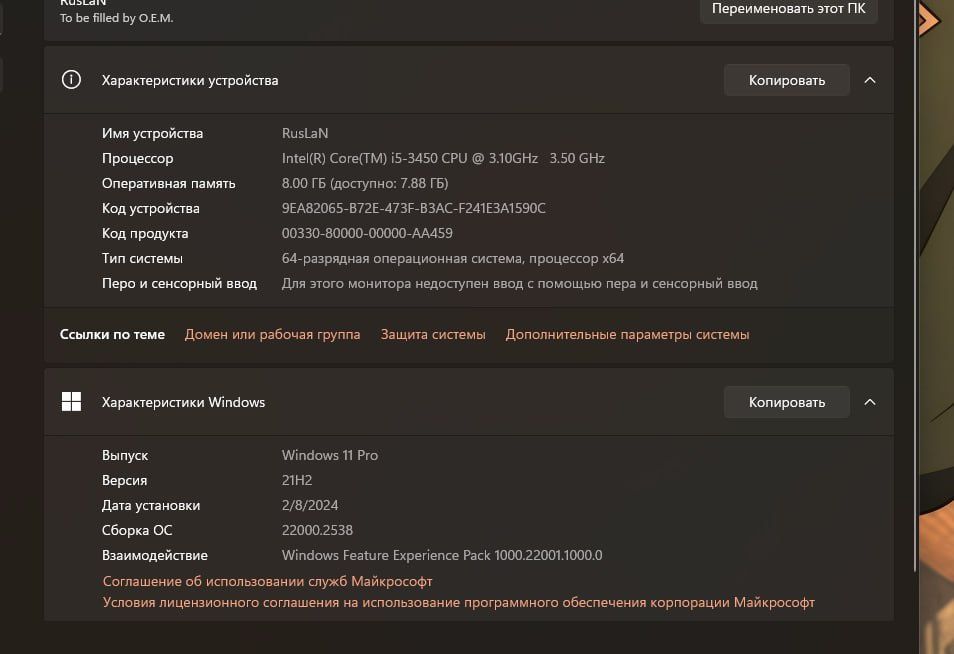Select system type value 64-разрядная операционная система

453,259
